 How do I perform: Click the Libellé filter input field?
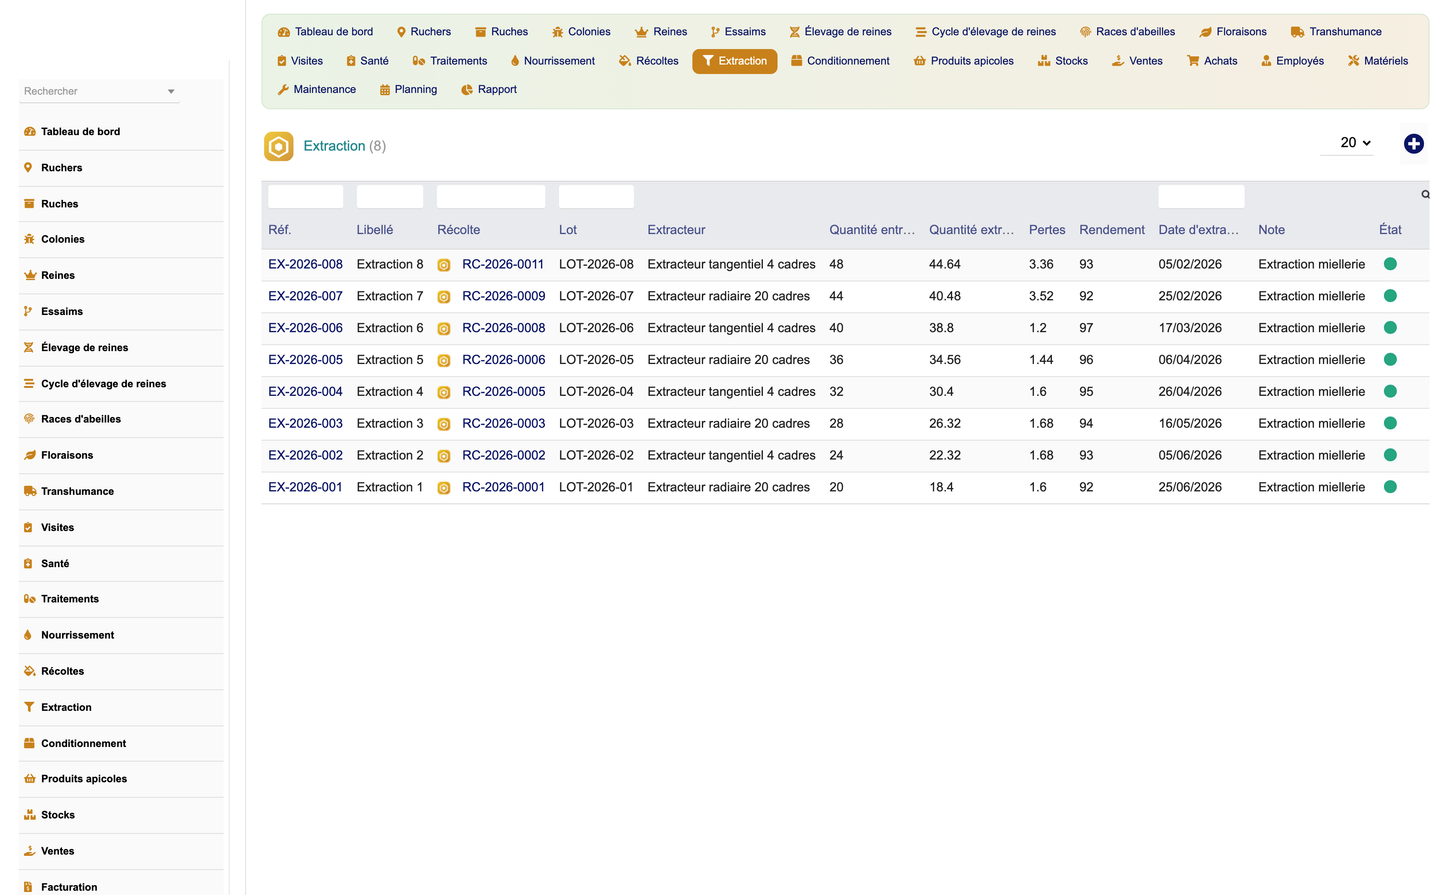pos(390,196)
